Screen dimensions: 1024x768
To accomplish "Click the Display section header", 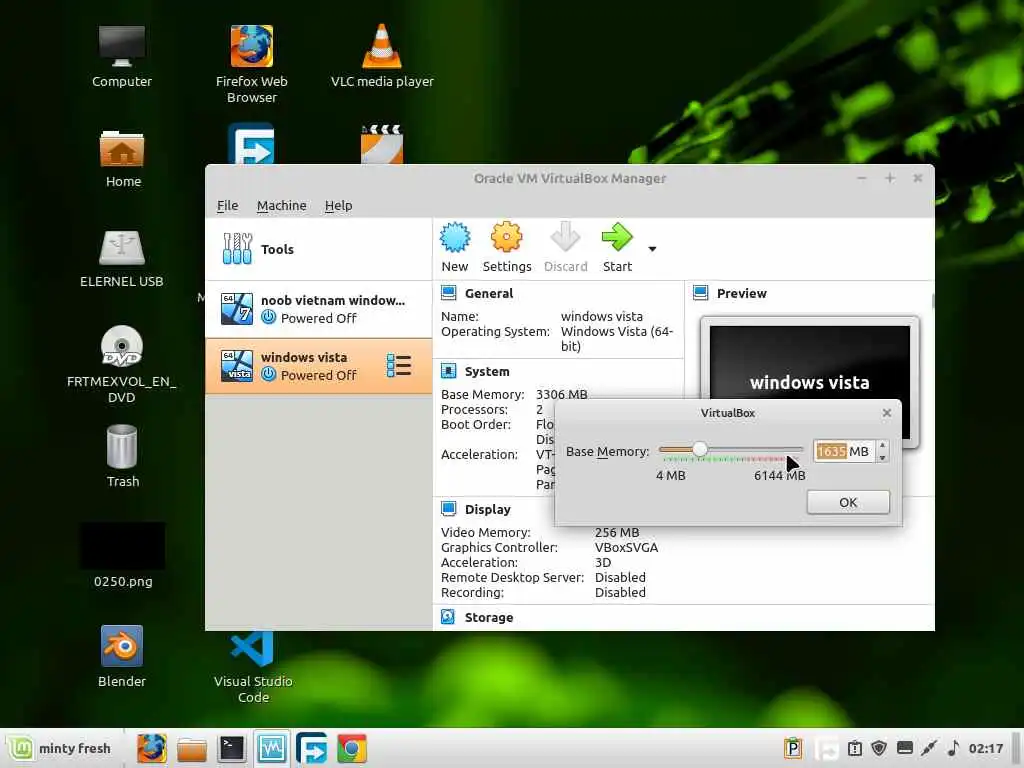I will point(487,509).
